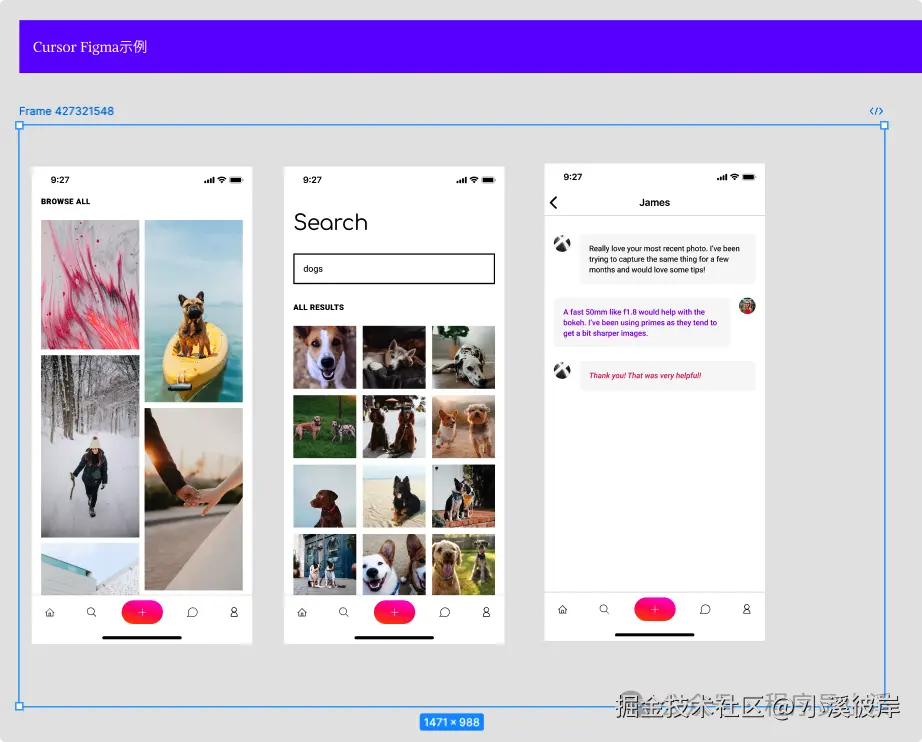Click the first soccer-ball avatar in chat

click(562, 243)
